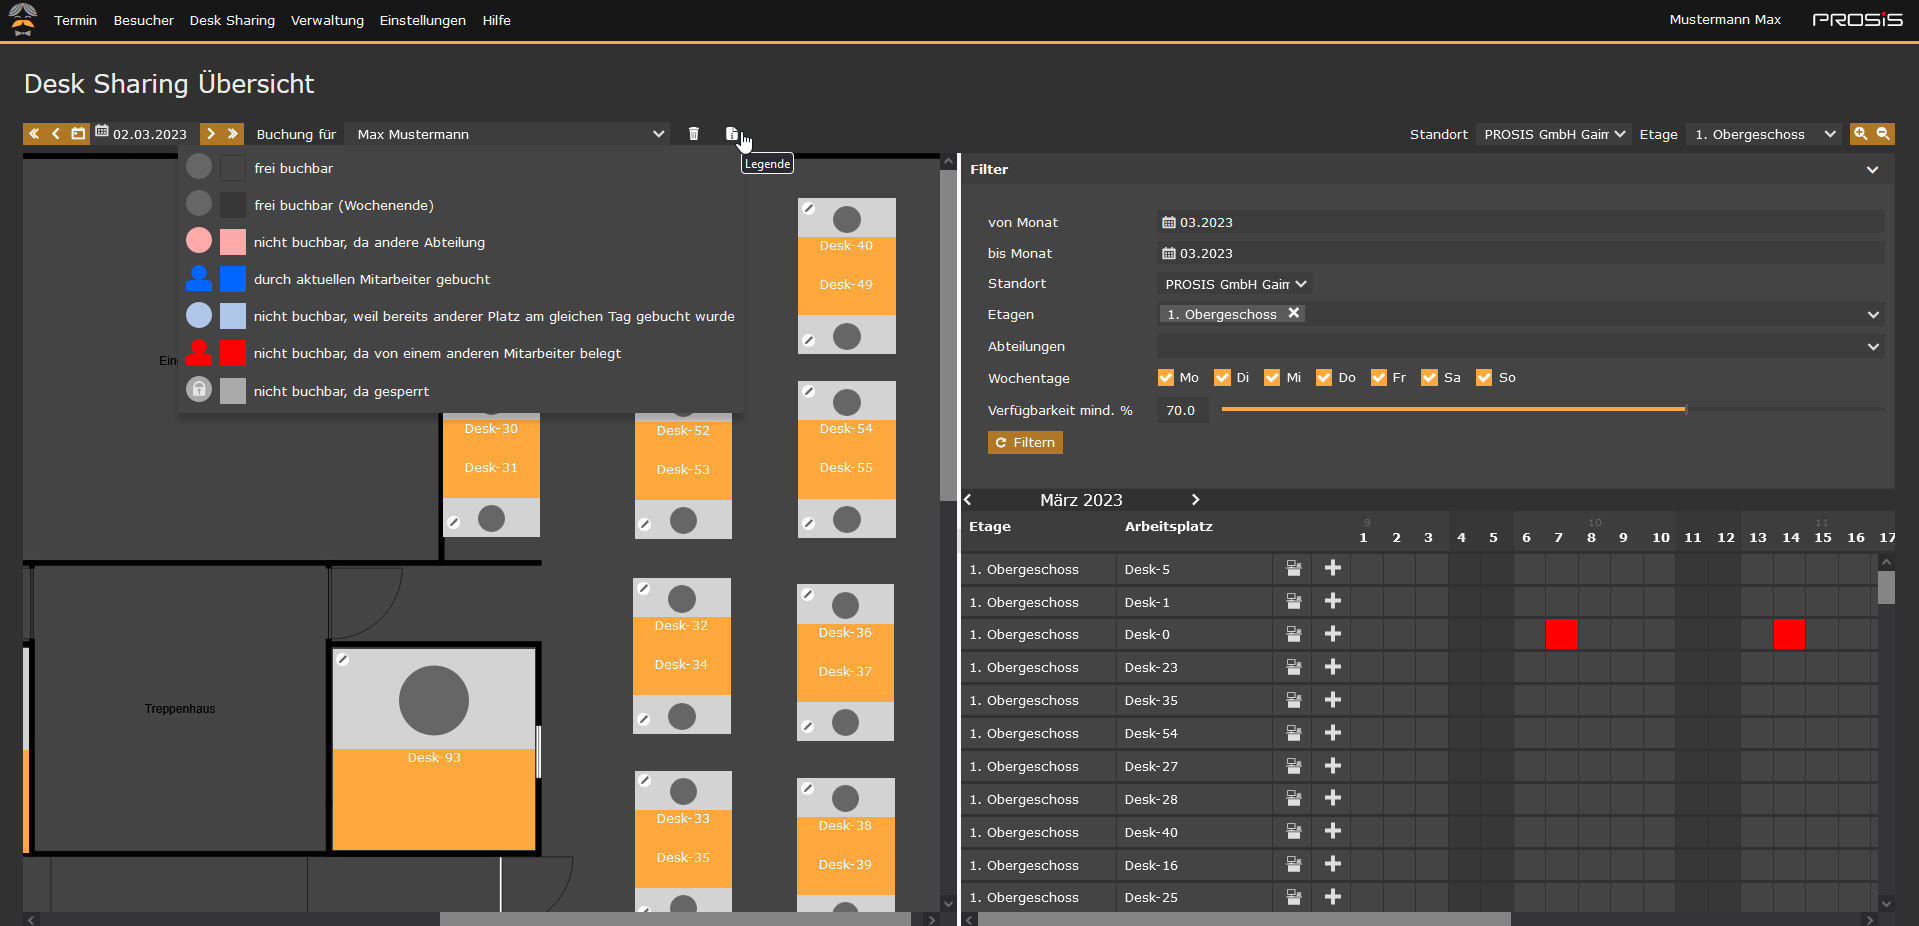Disable the Mo weekday checkbox
The height and width of the screenshot is (926, 1919).
point(1165,377)
